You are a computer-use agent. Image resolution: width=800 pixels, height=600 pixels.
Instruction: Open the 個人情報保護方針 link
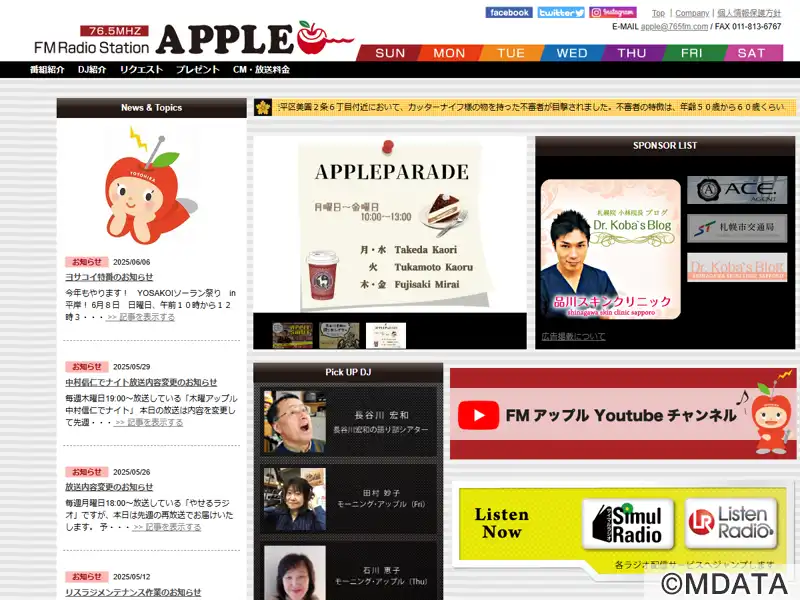click(x=749, y=13)
